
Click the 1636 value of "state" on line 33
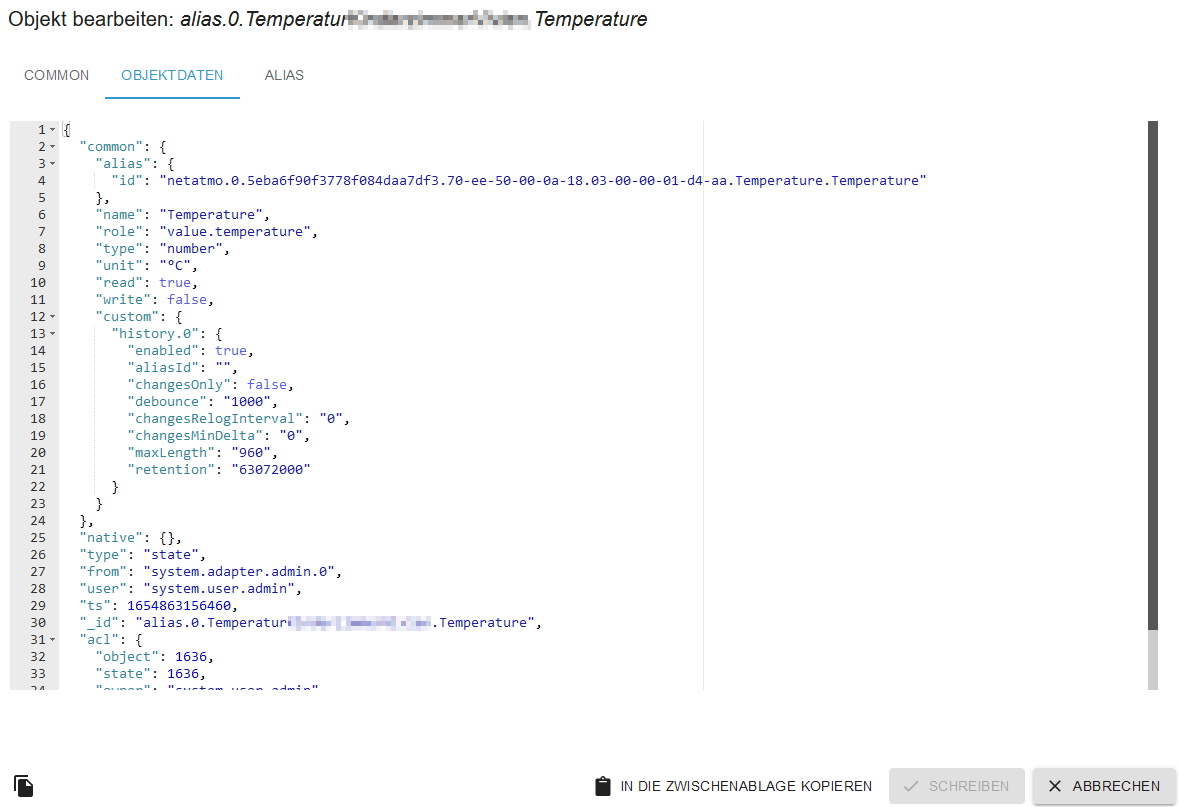tap(183, 674)
